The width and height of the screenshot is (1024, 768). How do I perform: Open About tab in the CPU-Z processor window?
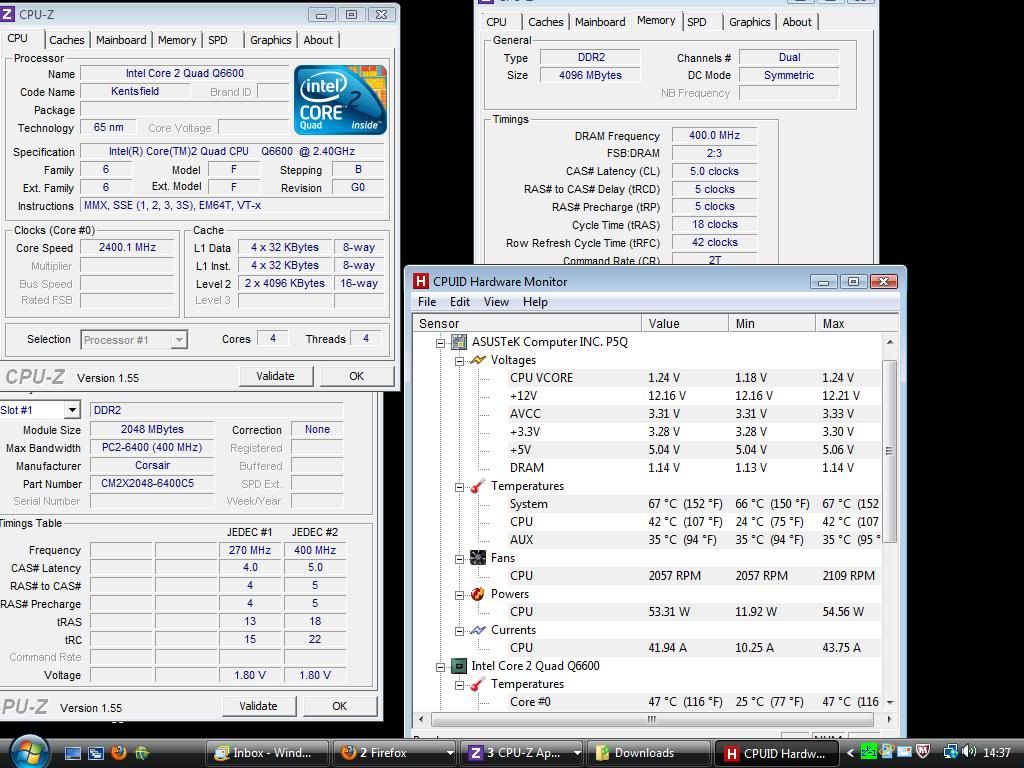tap(318, 40)
